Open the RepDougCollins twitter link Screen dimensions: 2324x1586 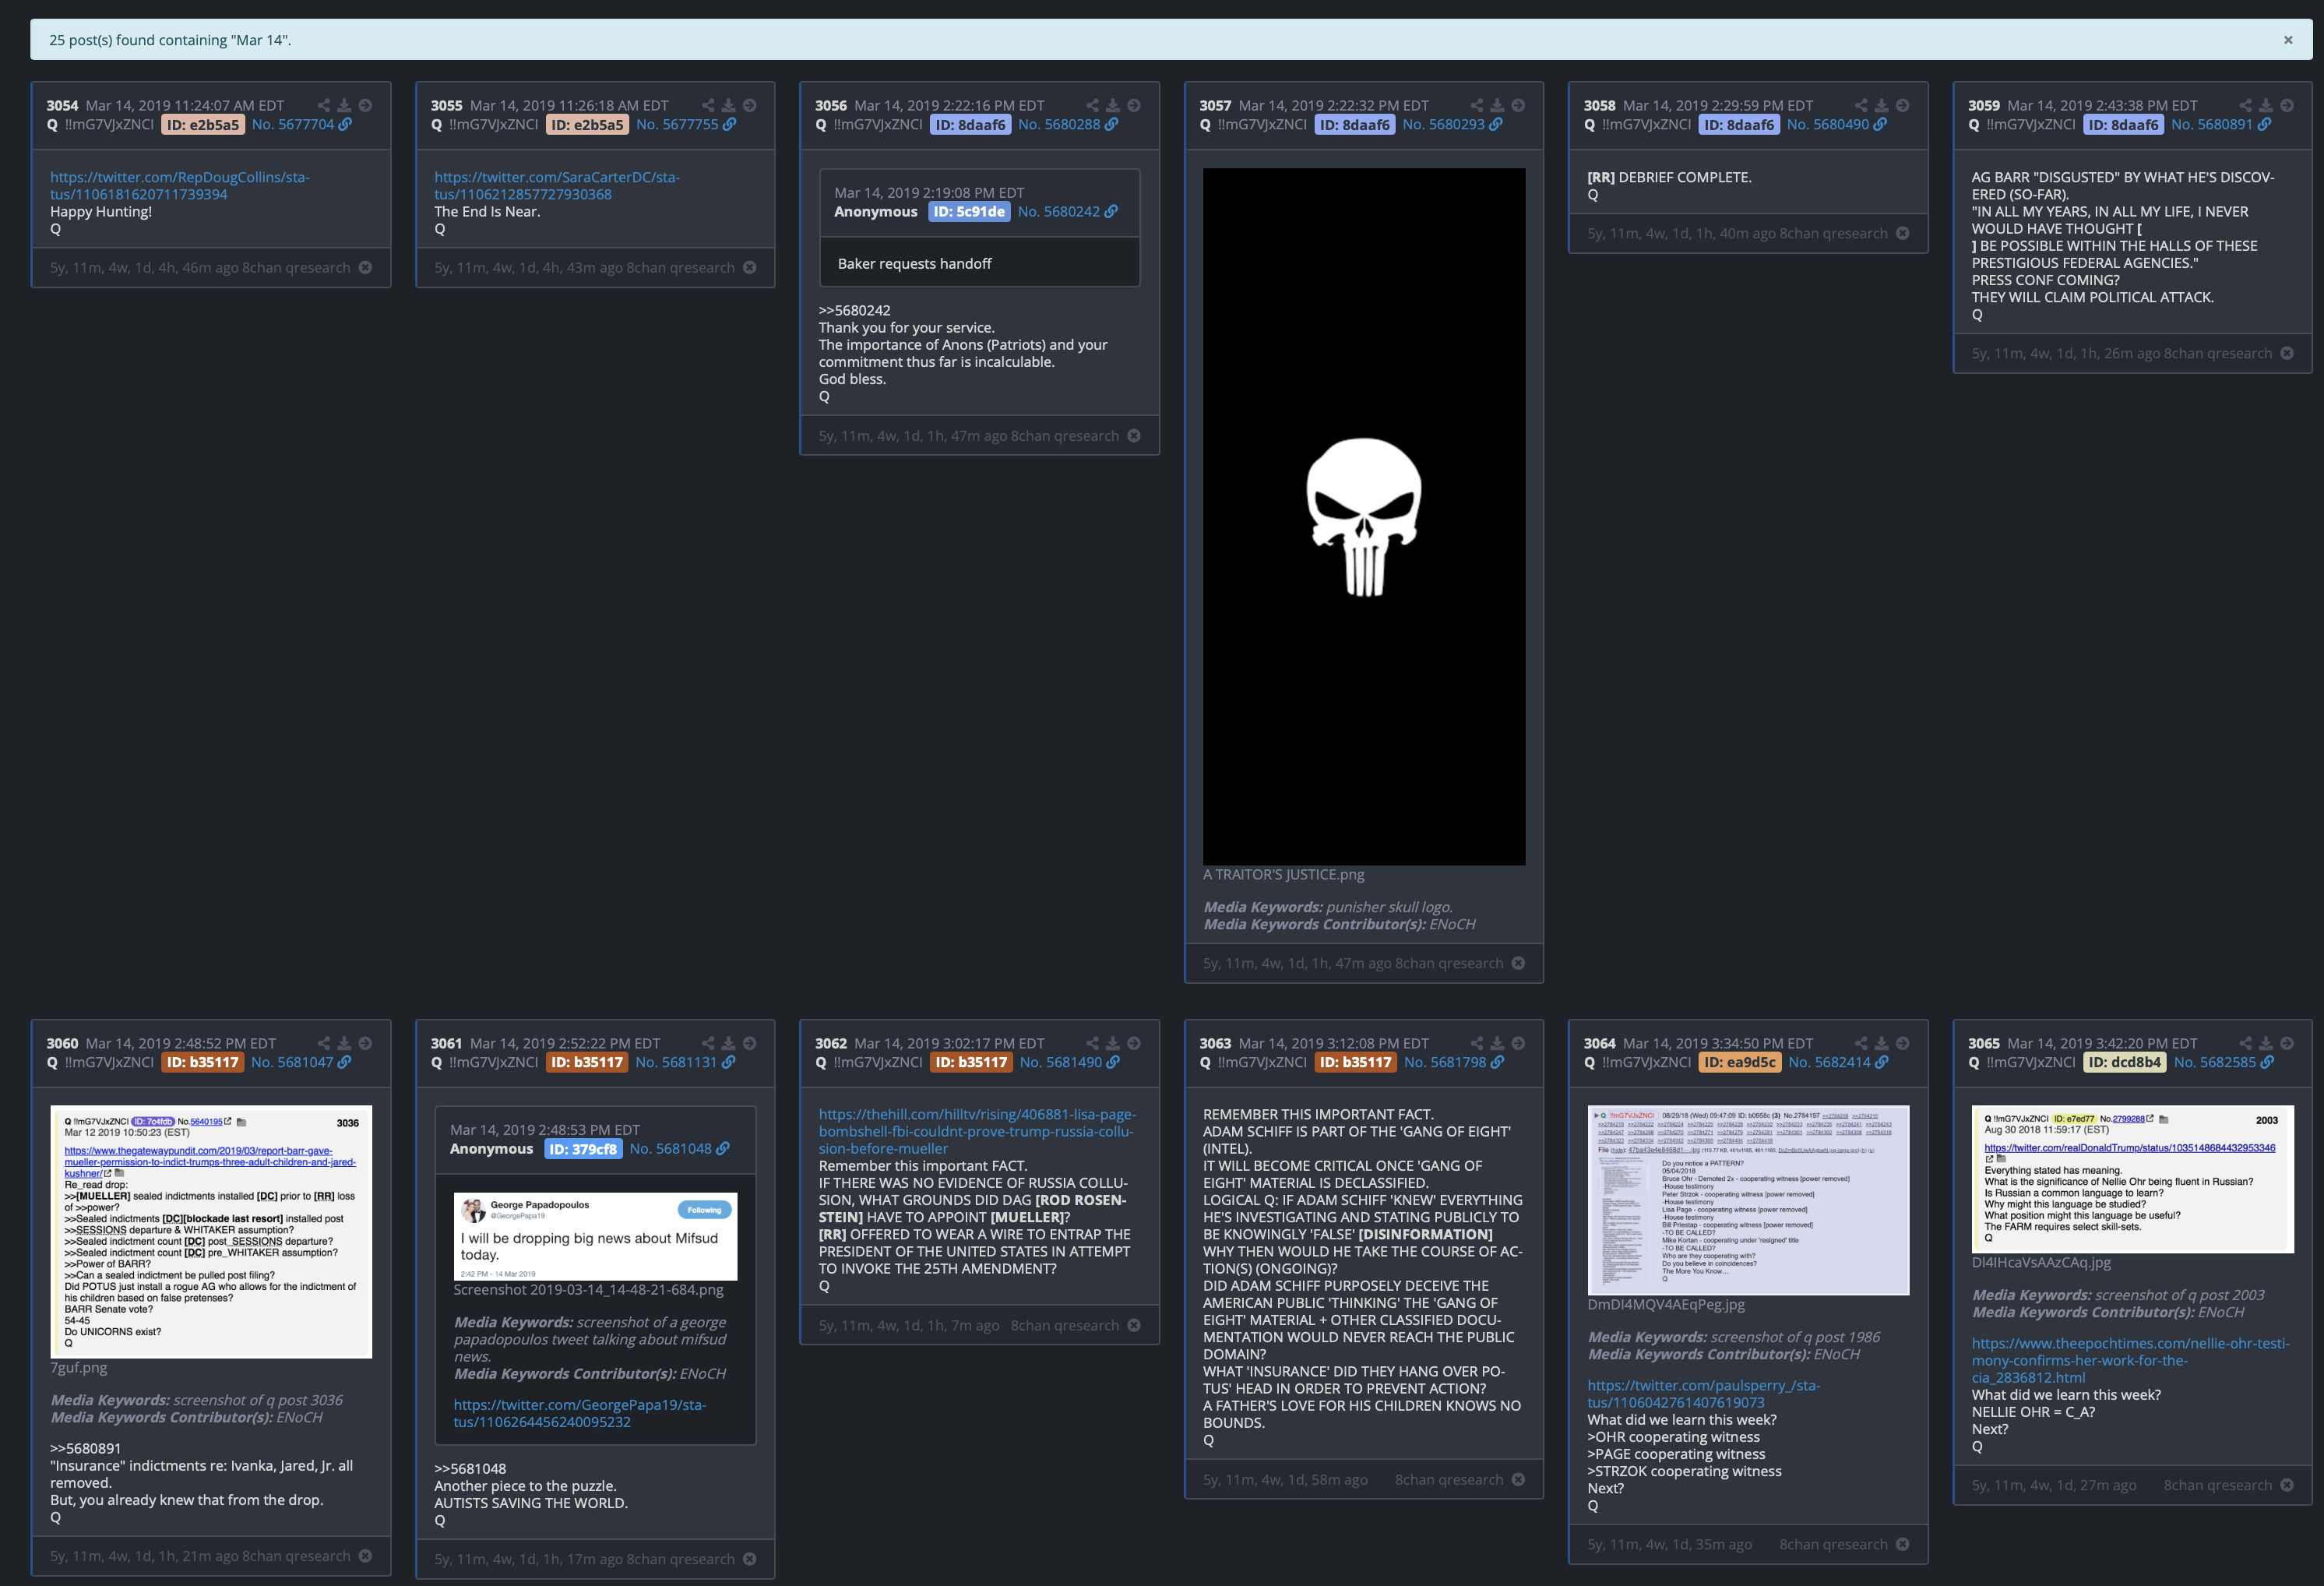[180, 186]
